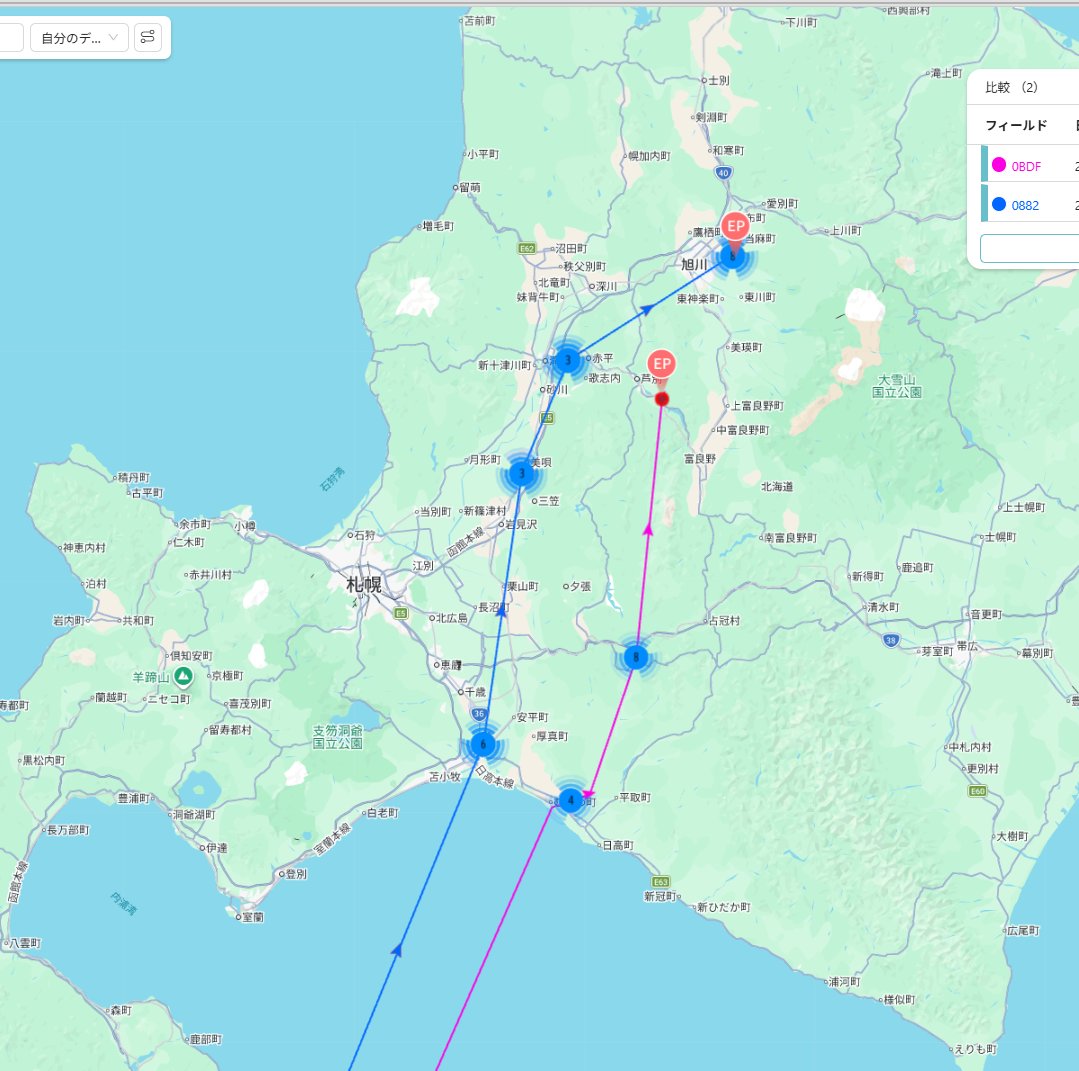This screenshot has width=1079, height=1071.
Task: Open cluster marker 8 near 占冠村
Action: pos(636,657)
